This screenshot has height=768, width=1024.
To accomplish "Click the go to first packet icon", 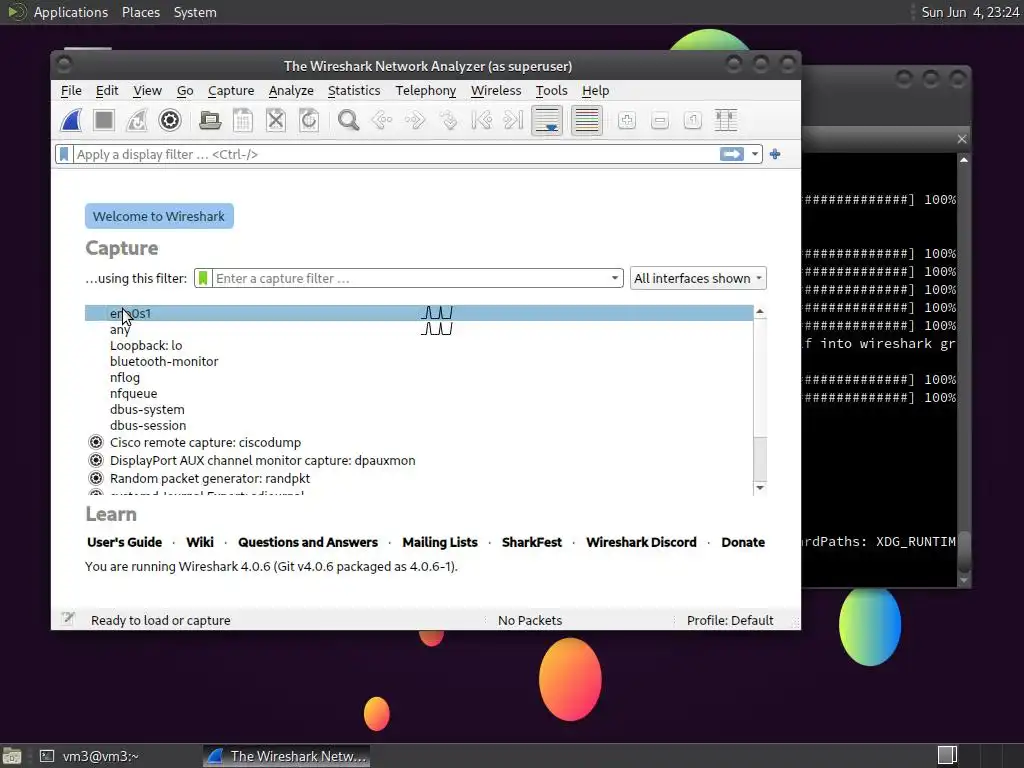I will point(481,120).
